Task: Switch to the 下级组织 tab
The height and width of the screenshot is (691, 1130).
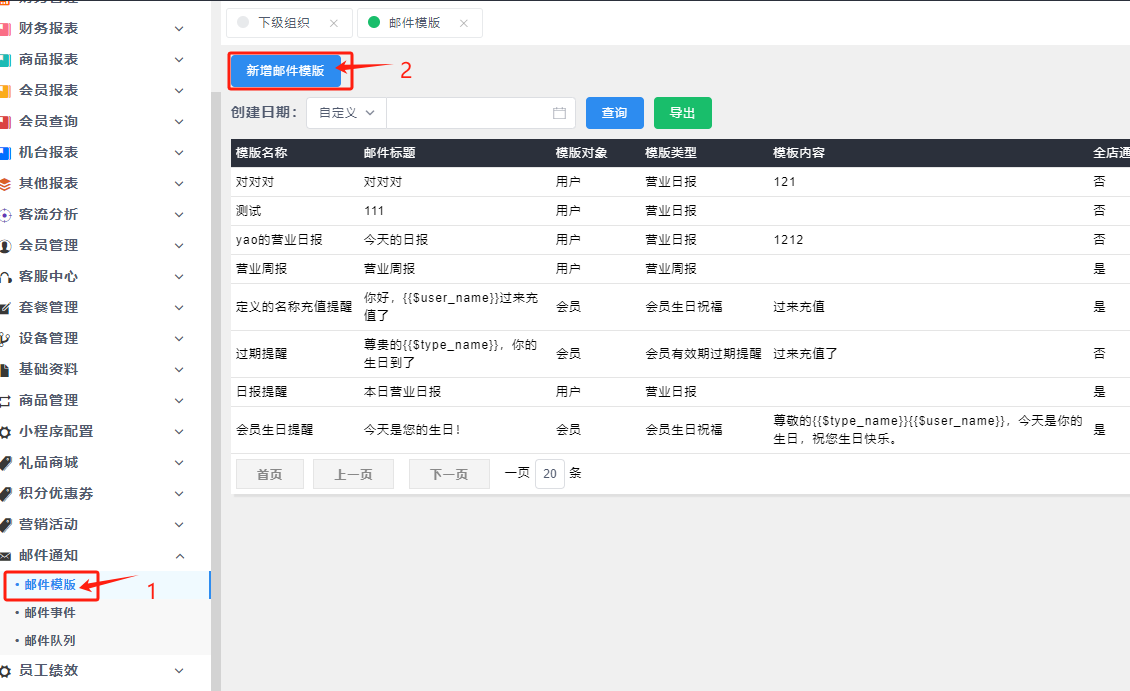Action: pyautogui.click(x=289, y=23)
